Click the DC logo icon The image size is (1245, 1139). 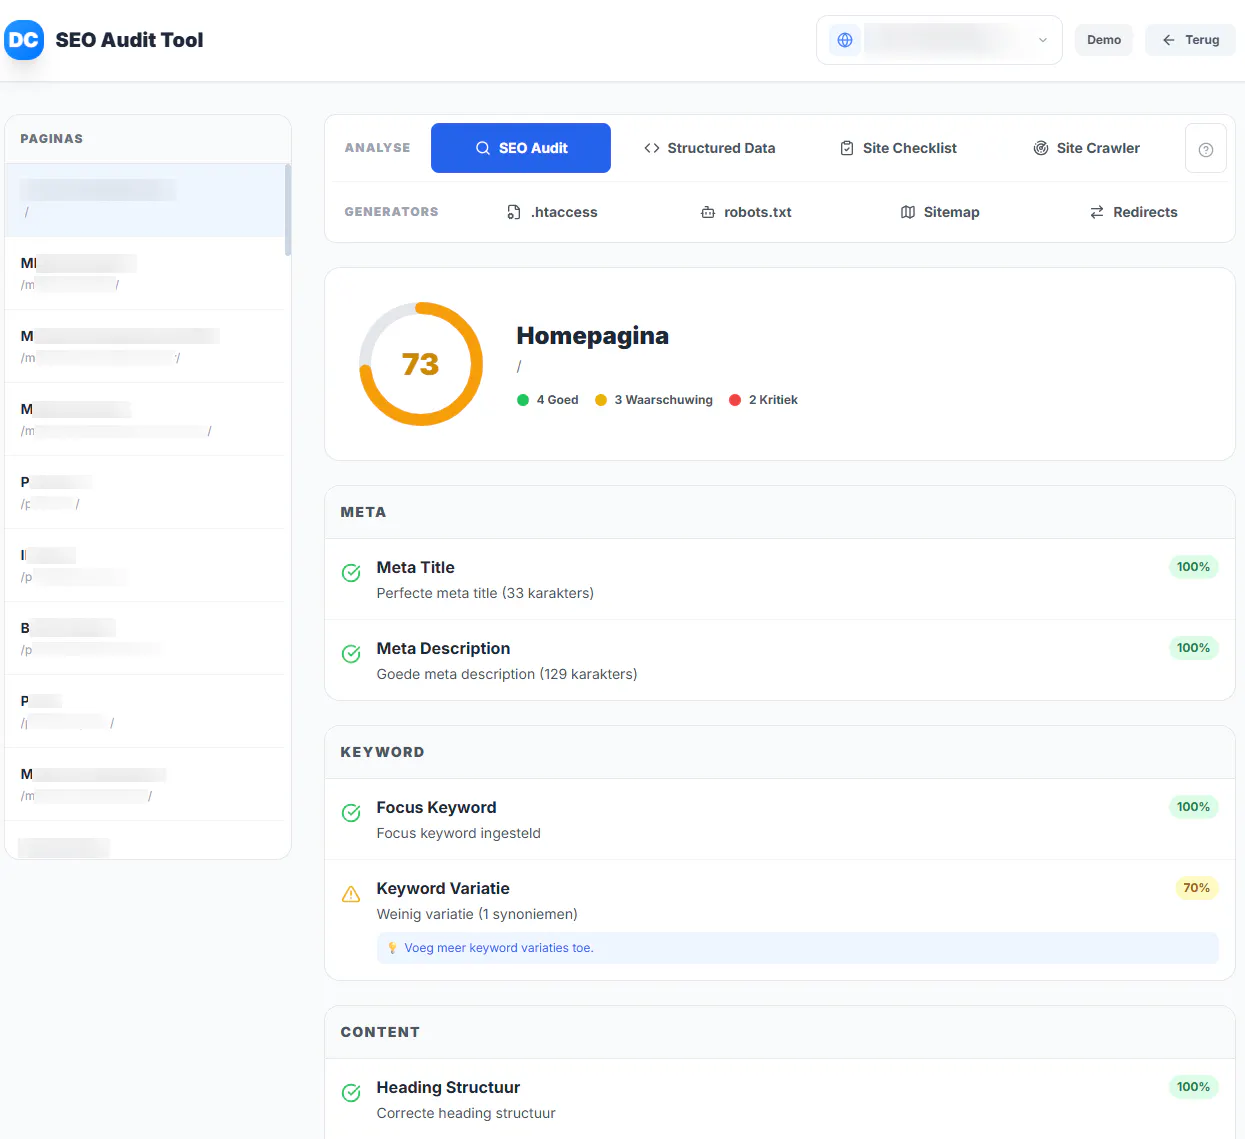pyautogui.click(x=24, y=40)
